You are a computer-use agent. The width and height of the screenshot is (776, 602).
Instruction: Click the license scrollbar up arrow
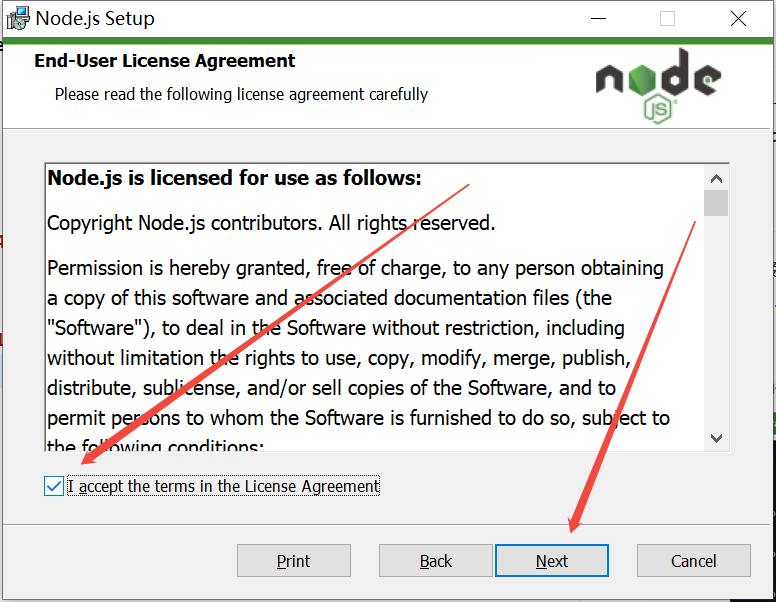pos(716,178)
